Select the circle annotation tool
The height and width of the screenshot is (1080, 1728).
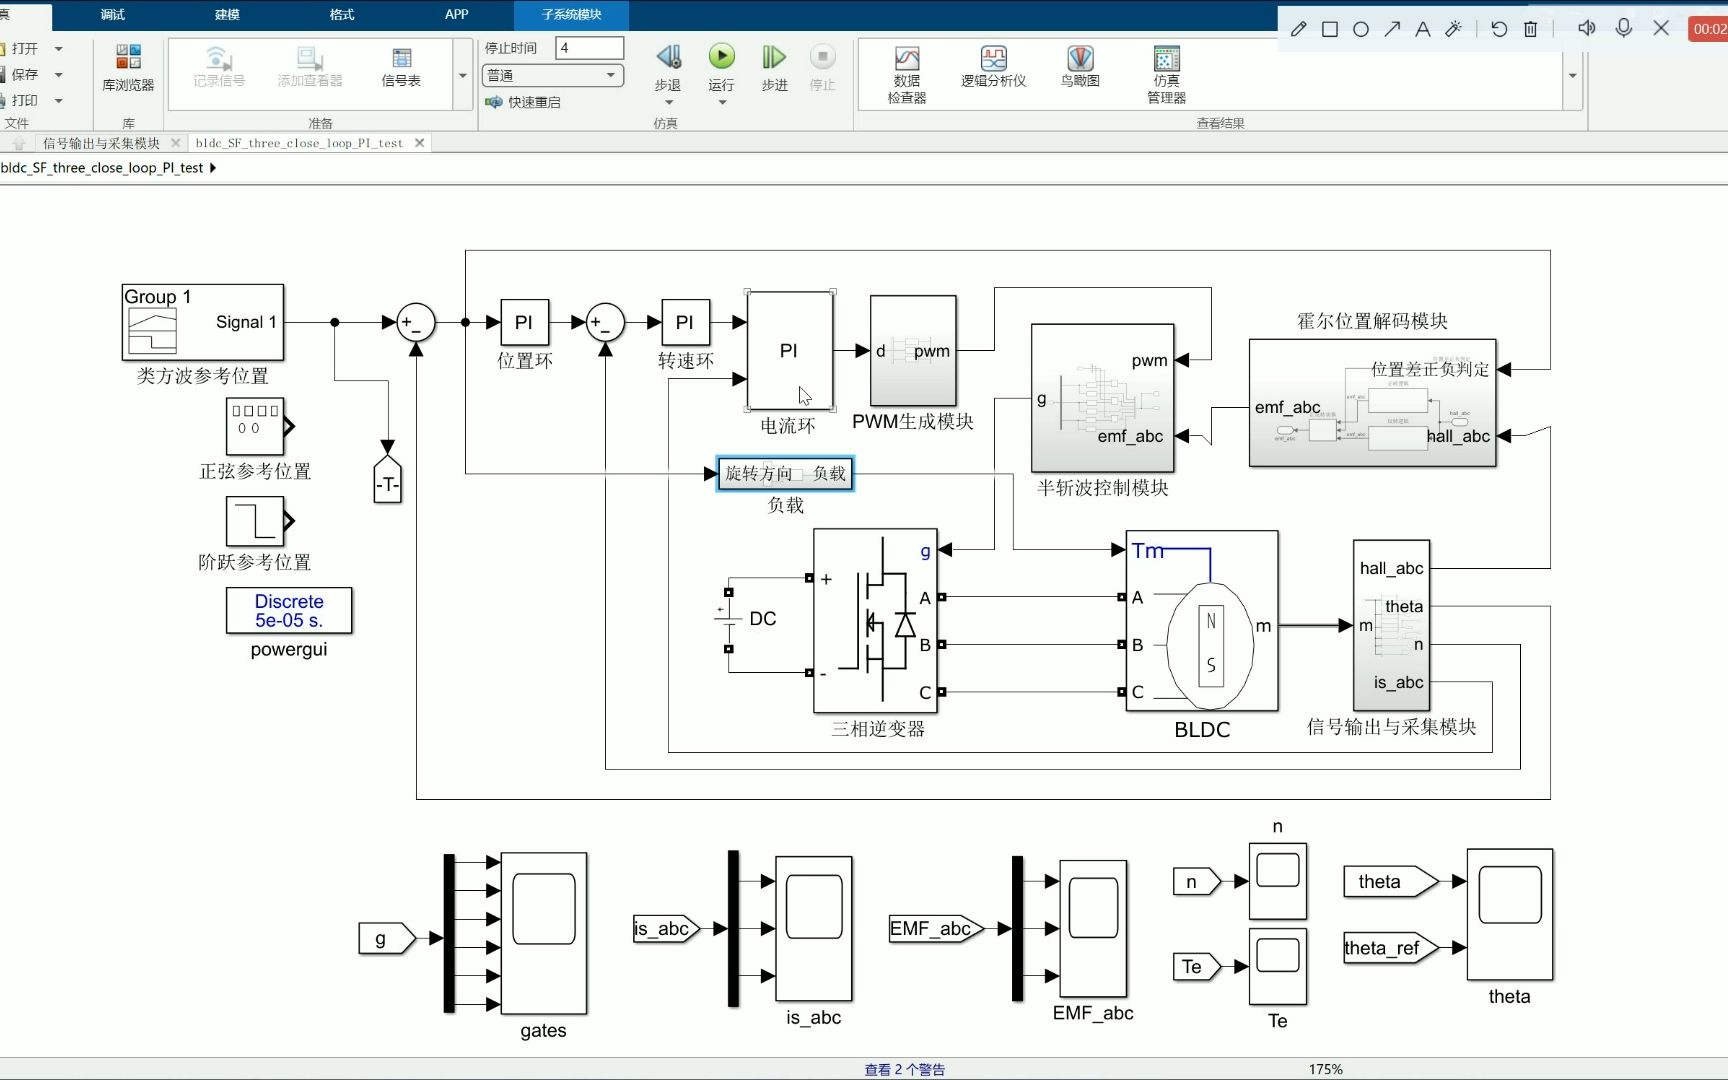pos(1361,29)
